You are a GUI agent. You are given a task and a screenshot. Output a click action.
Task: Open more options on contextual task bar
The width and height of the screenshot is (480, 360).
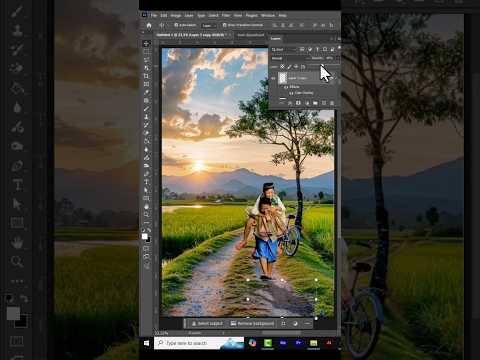[x=307, y=324]
